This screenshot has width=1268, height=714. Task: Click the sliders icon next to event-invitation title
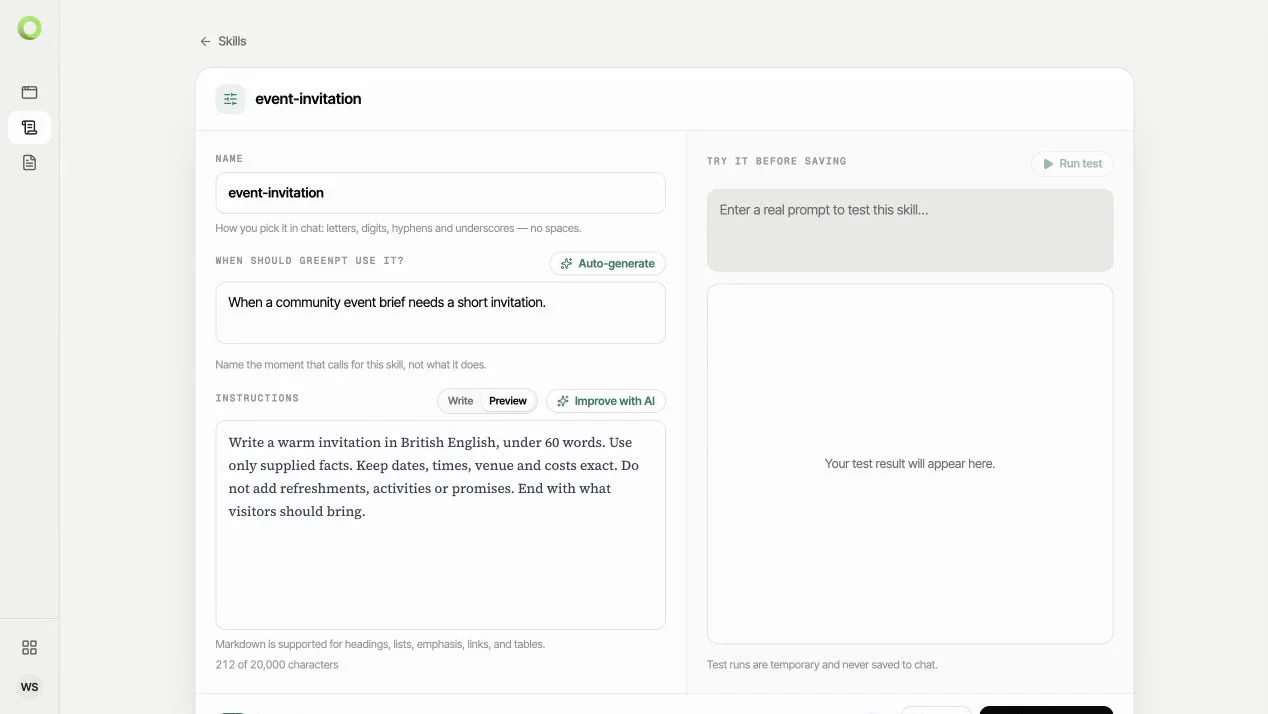[231, 99]
